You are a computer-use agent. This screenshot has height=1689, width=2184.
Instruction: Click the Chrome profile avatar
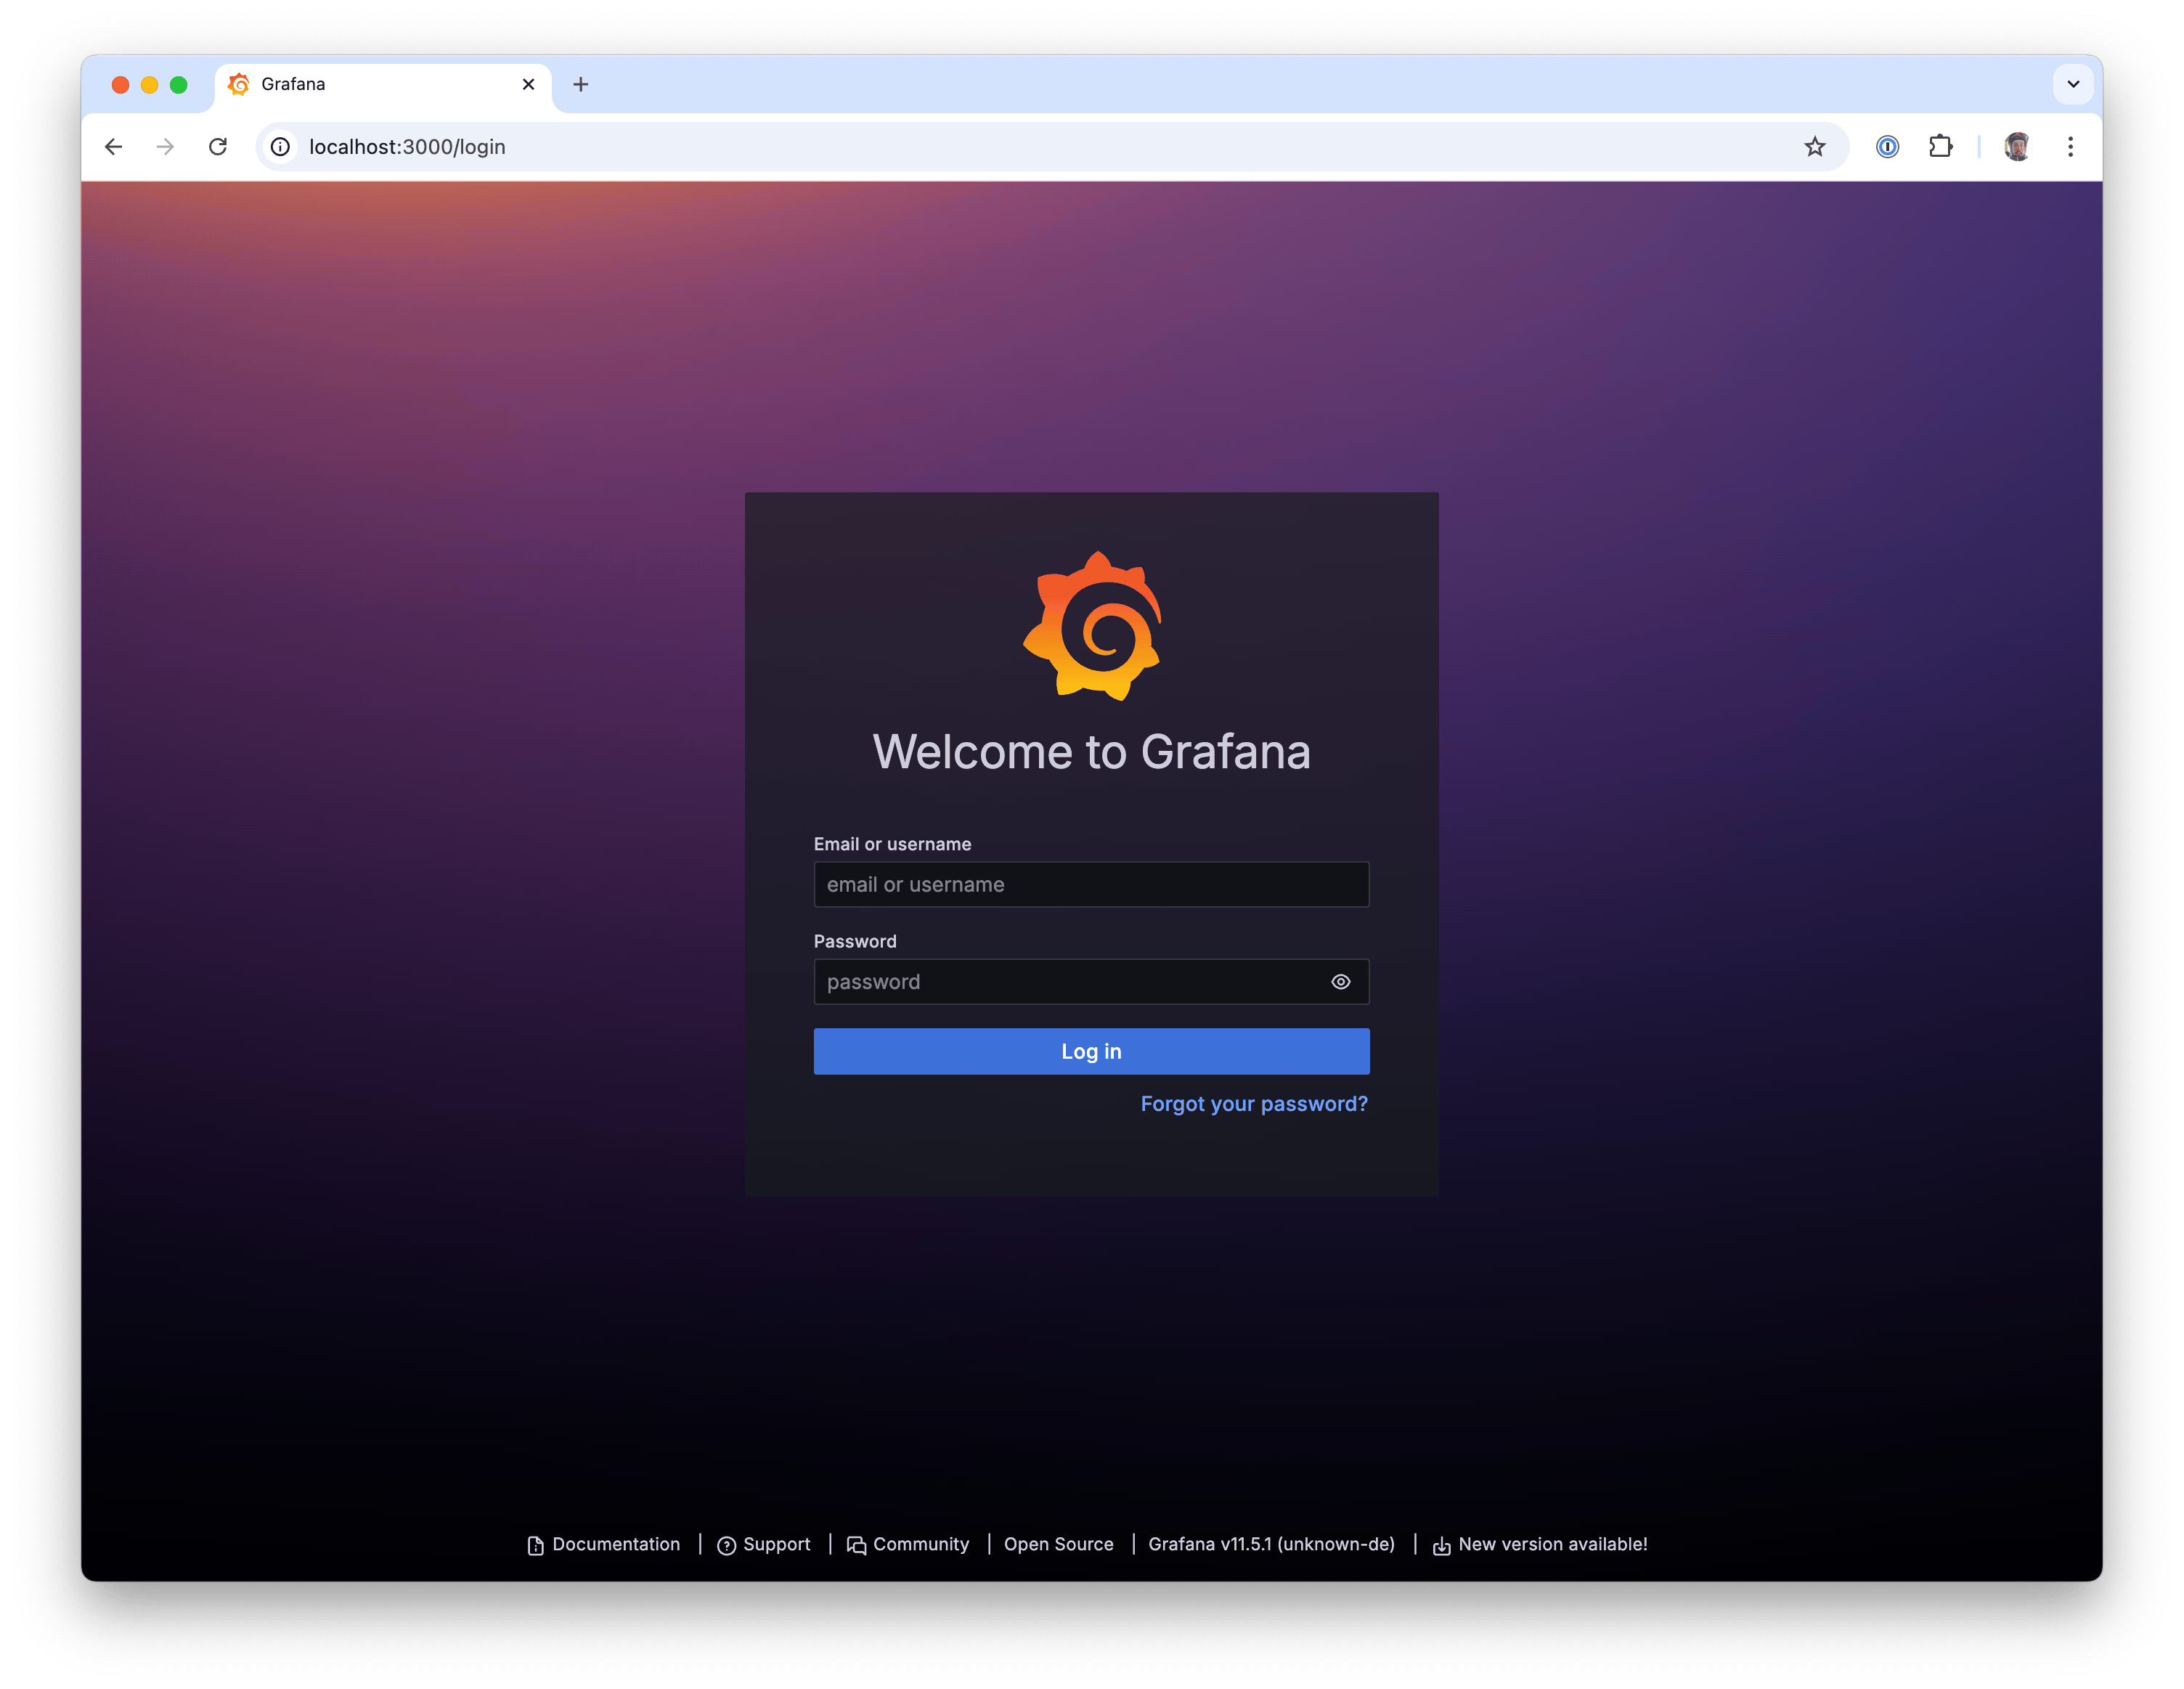pos(2016,147)
